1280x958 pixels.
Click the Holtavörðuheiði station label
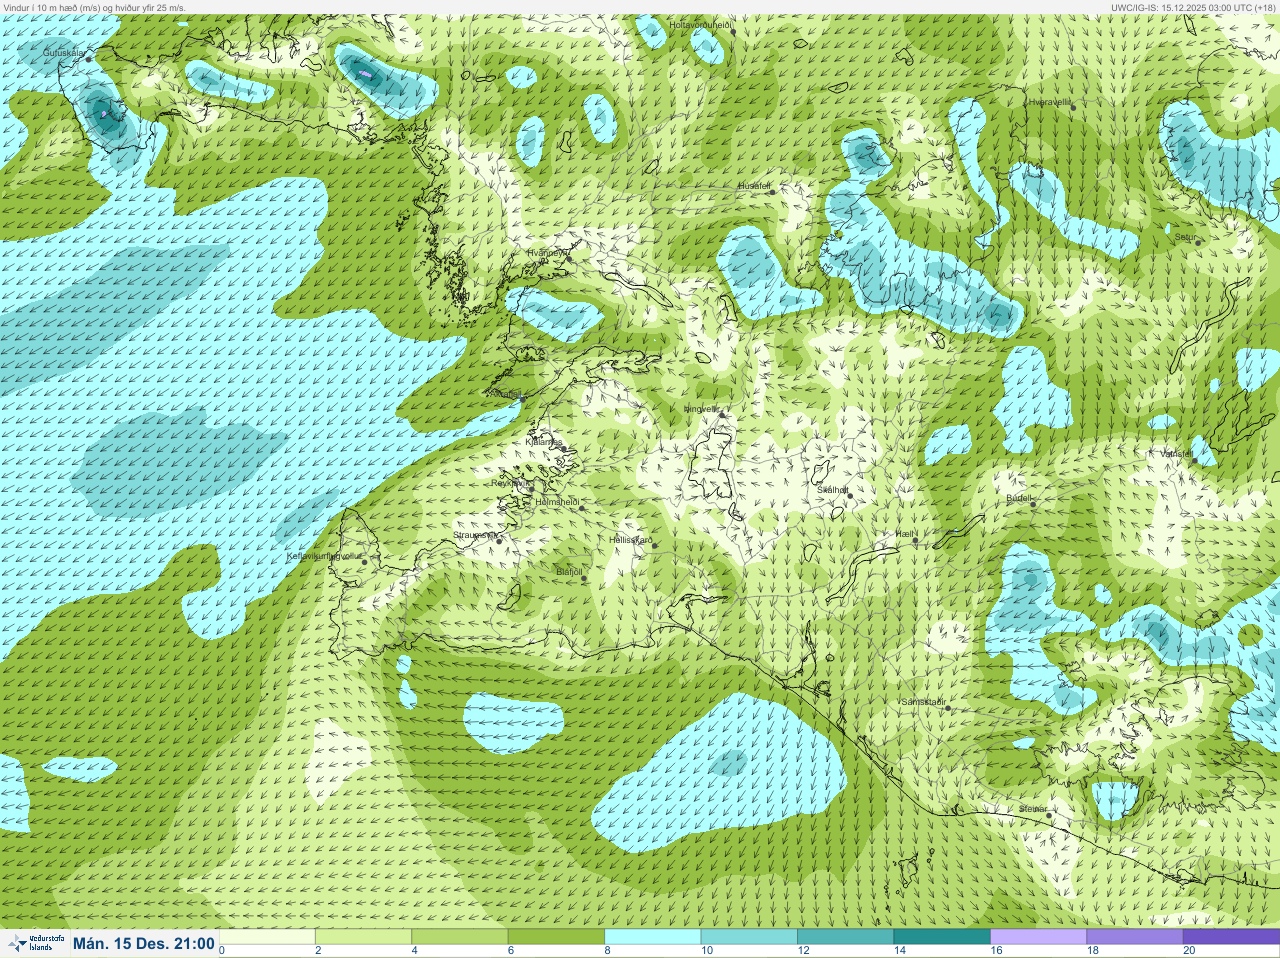coord(701,24)
